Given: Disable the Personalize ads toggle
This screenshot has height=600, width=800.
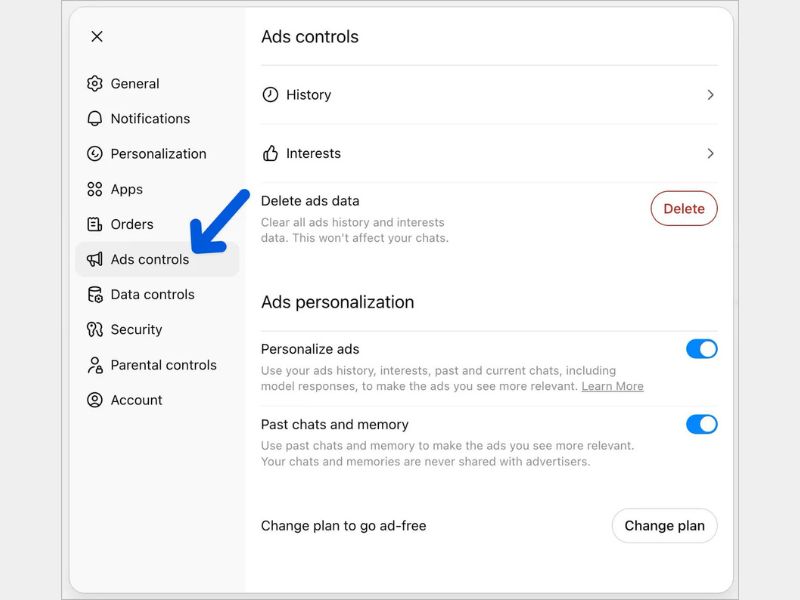Looking at the screenshot, I should (701, 349).
